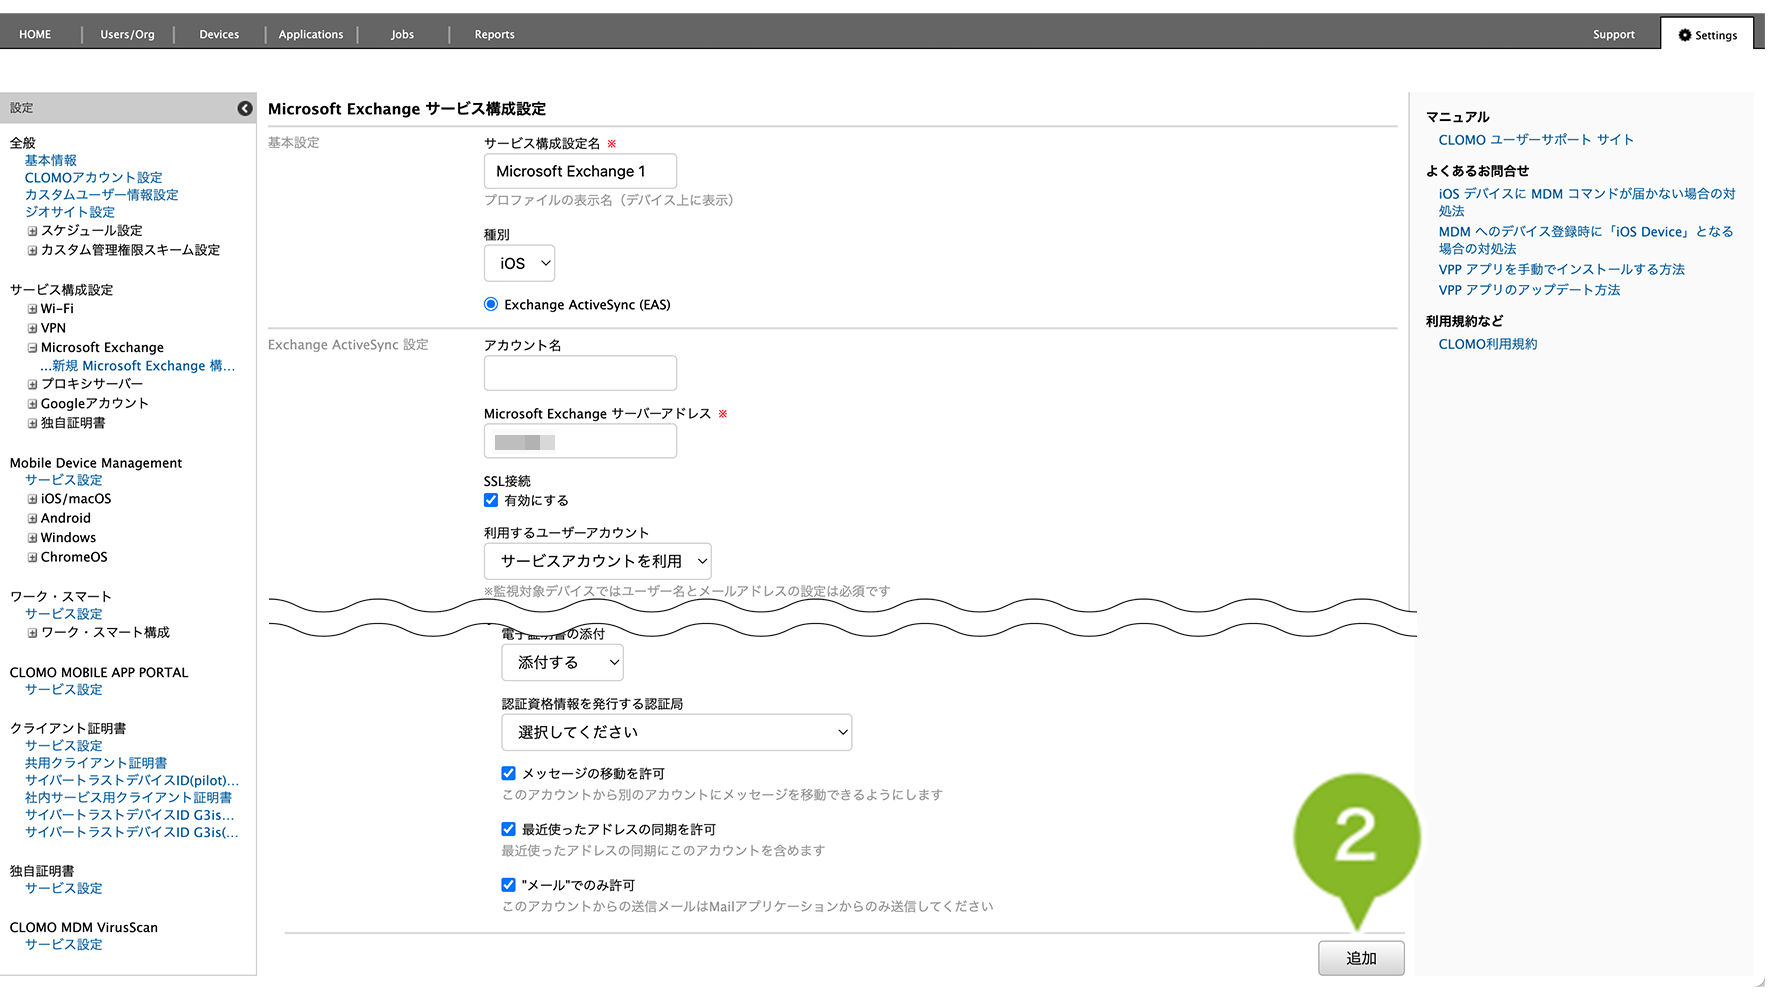Open サービス設定 under CLOMO MOBILE APP PORTAL
This screenshot has height=1000, width=1778.
pyautogui.click(x=64, y=690)
